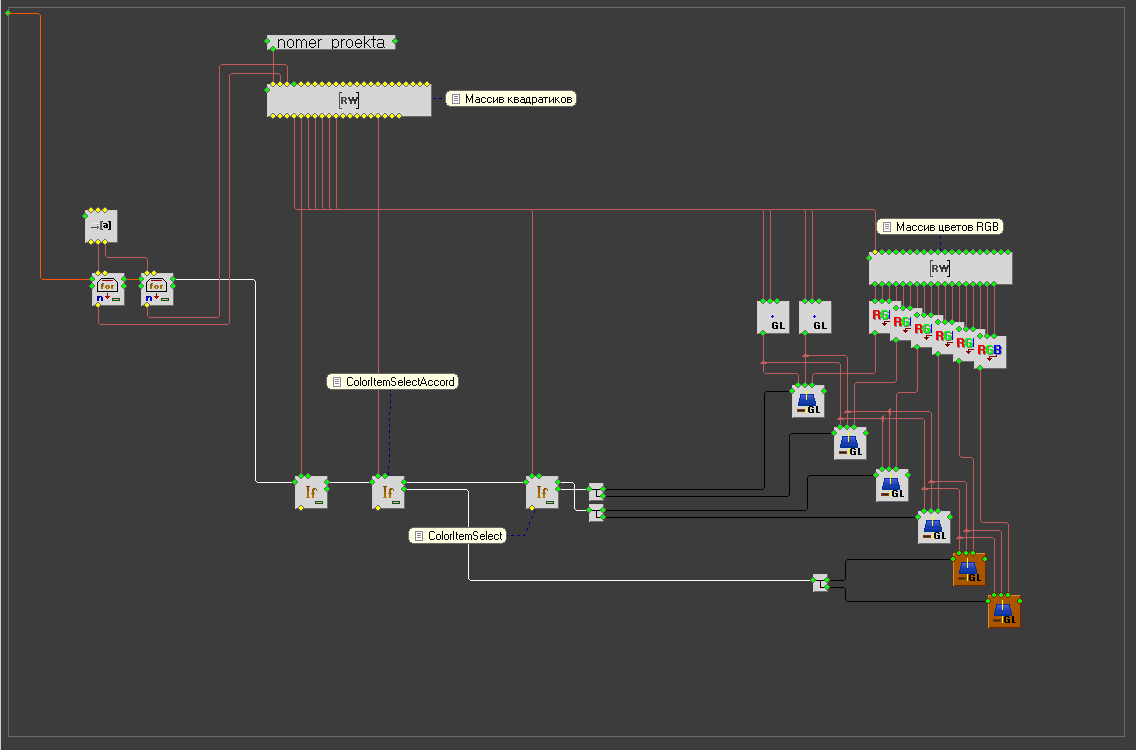Select the hub connected to the orange GL blocks
1136x750 pixels.
pos(820,583)
